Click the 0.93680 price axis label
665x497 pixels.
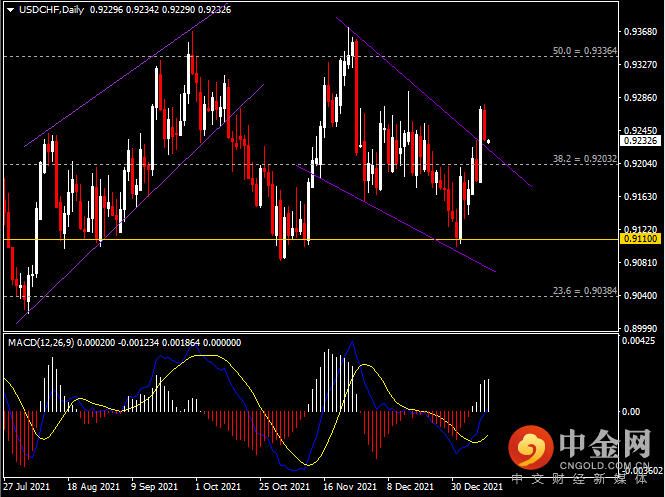639,32
